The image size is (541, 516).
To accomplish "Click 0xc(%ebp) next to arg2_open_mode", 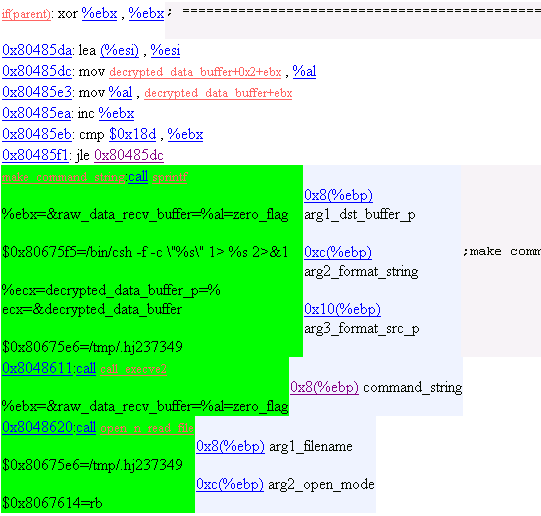I will coord(230,485).
